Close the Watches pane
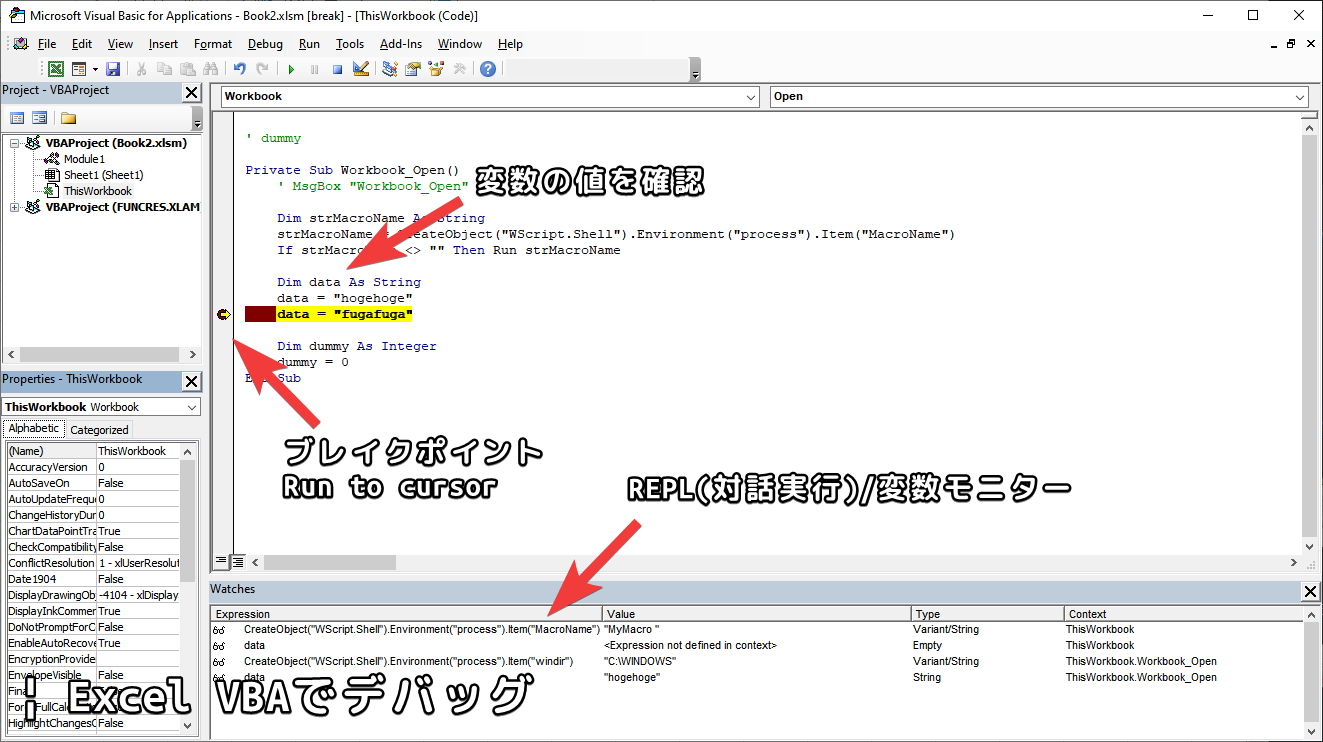 point(1310,592)
